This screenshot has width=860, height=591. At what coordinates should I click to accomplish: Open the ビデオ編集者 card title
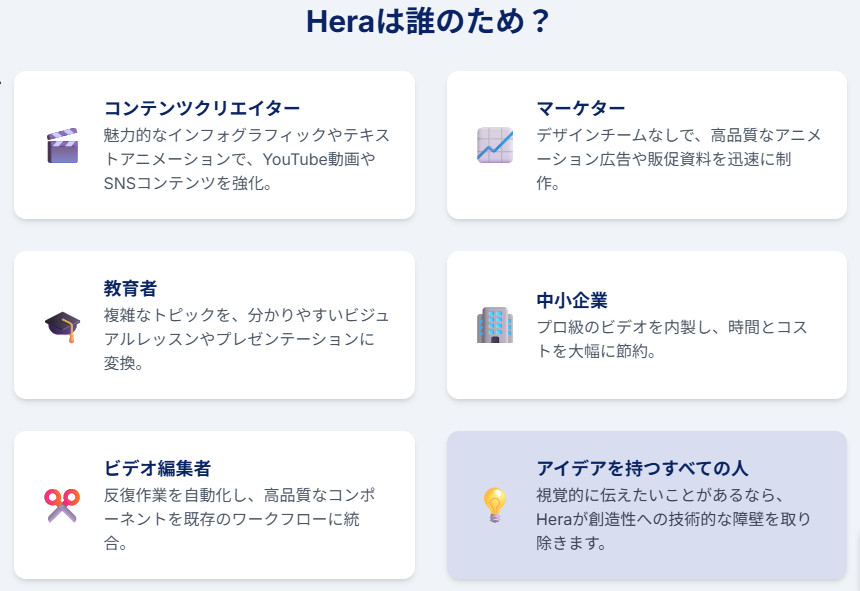(157, 468)
